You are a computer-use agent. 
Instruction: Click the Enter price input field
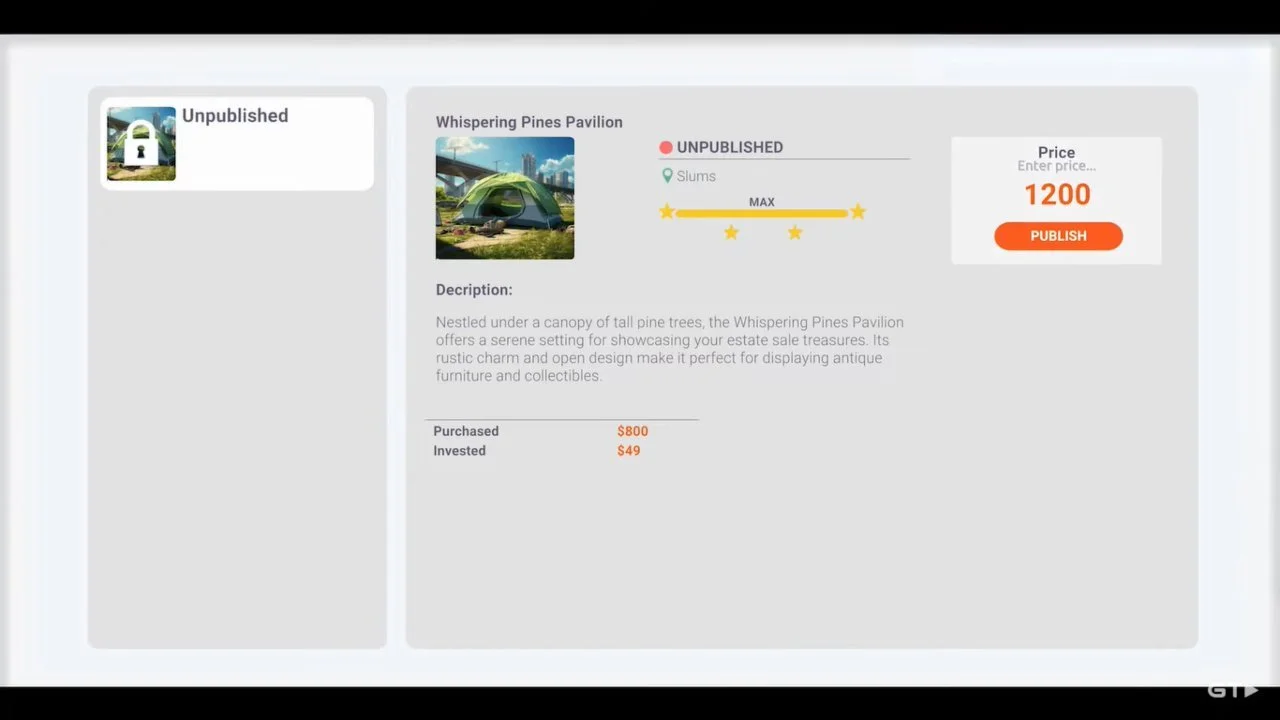1056,166
